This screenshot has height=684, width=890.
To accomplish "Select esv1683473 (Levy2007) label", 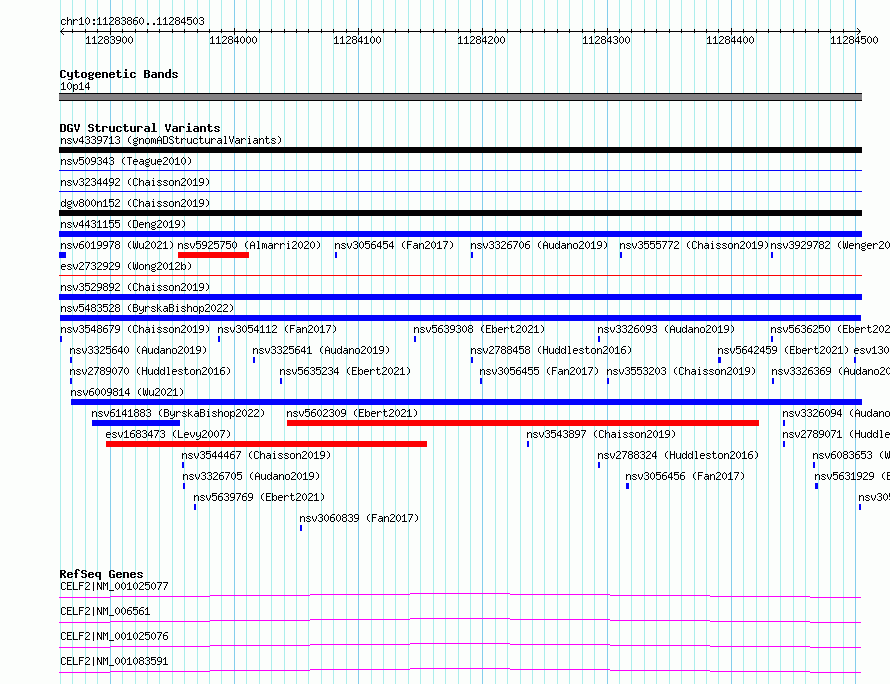I will pyautogui.click(x=169, y=434).
